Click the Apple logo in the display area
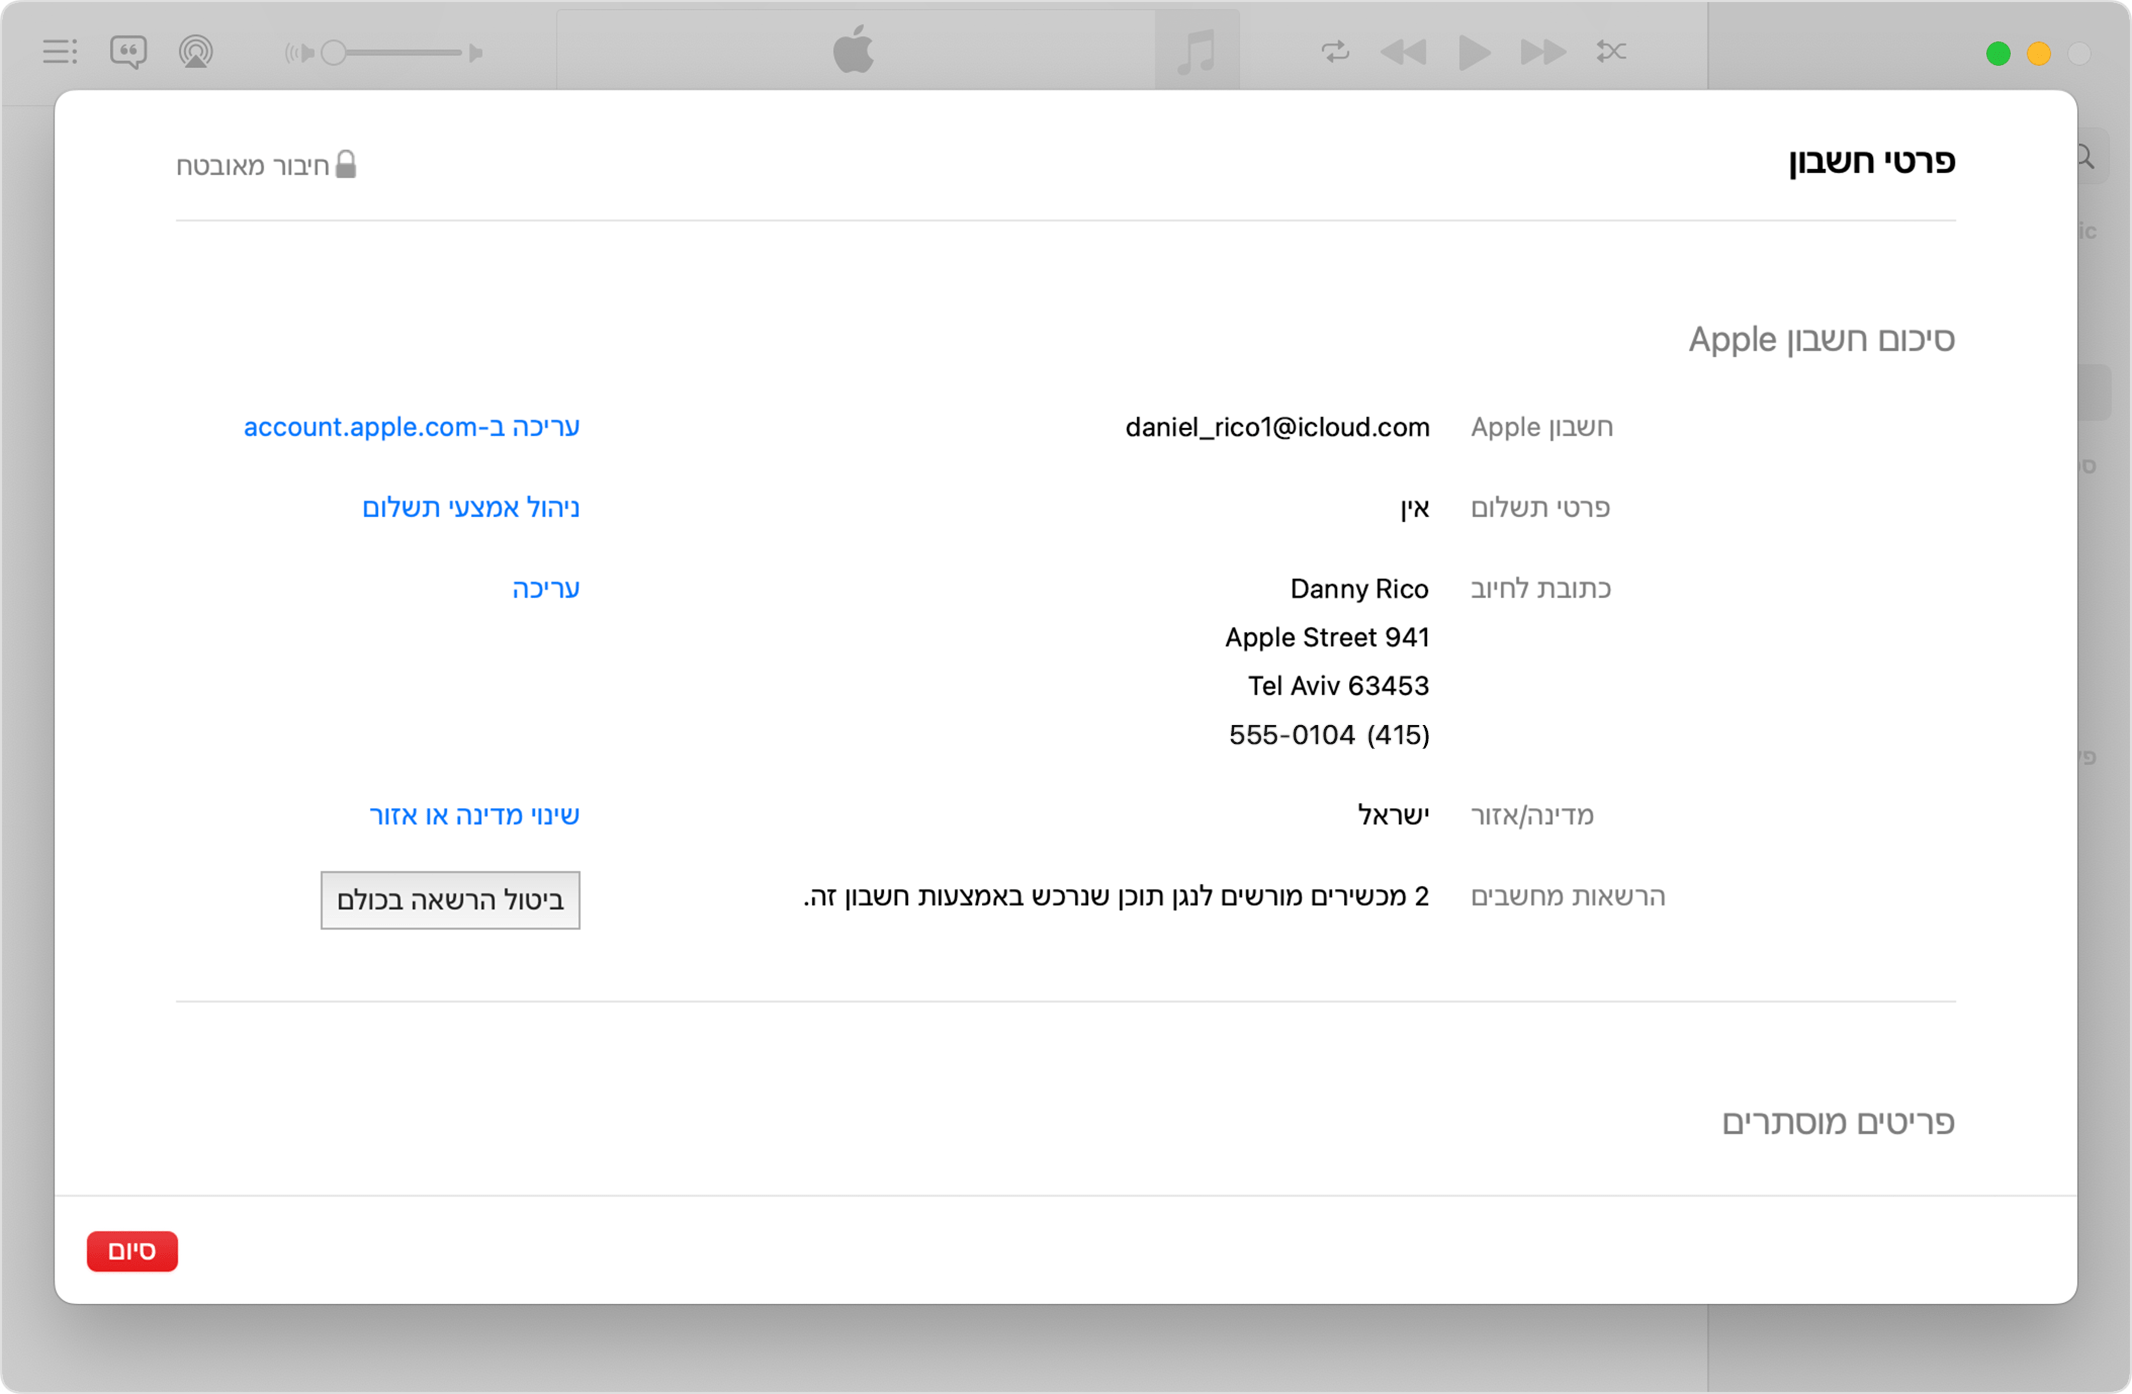The height and width of the screenshot is (1394, 2132). pyautogui.click(x=854, y=50)
